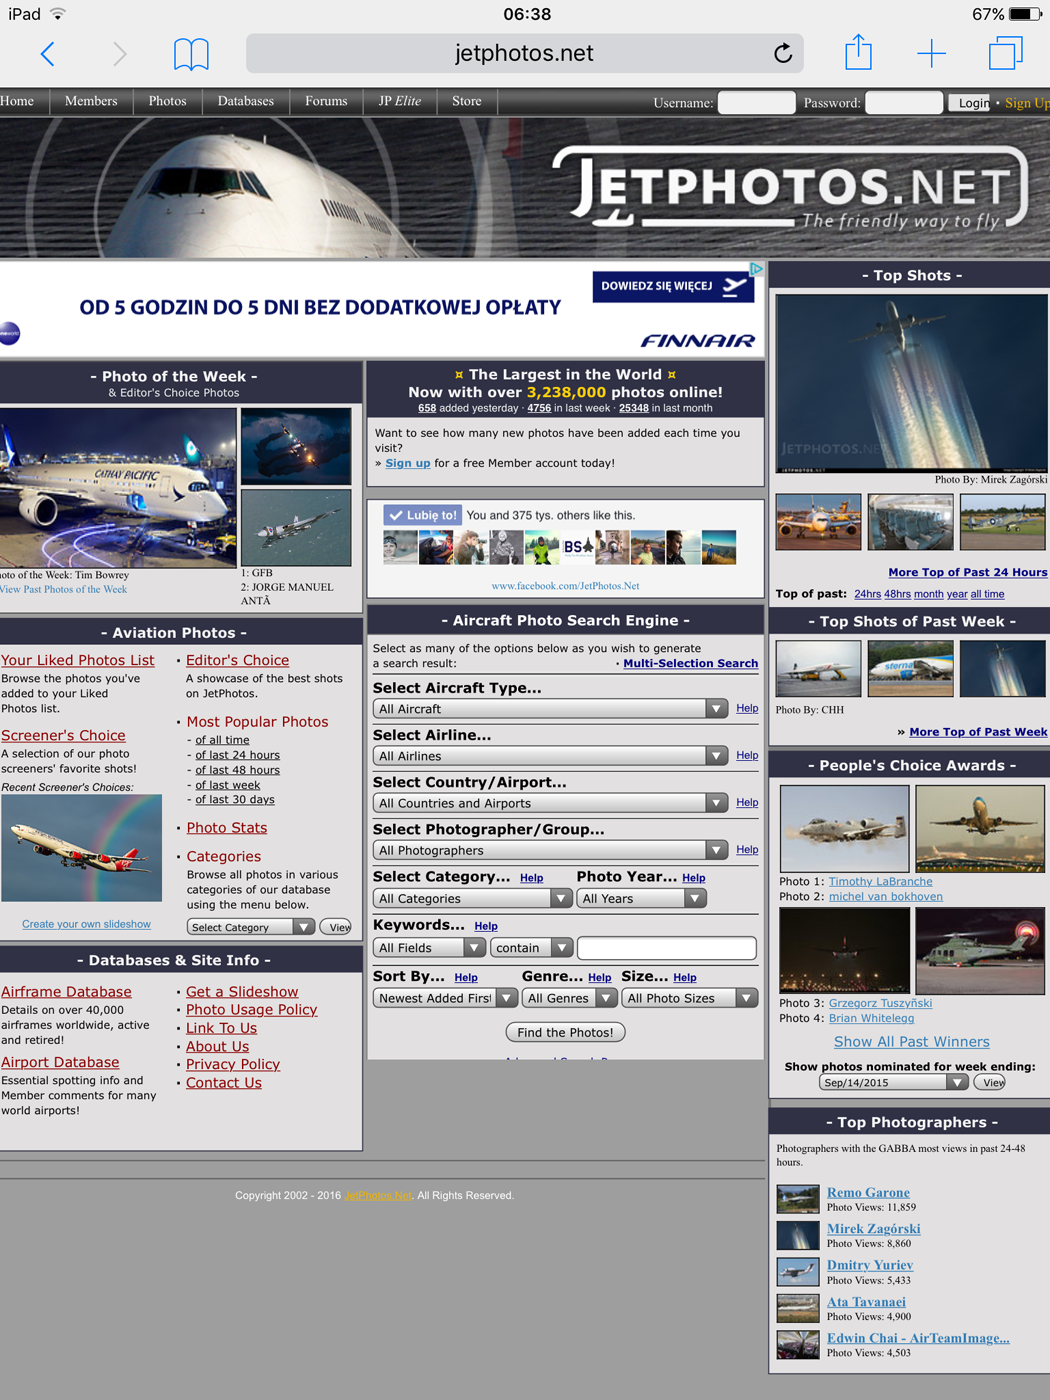
Task: Open Remo Garone's photographer thumbnail
Action: 798,1198
